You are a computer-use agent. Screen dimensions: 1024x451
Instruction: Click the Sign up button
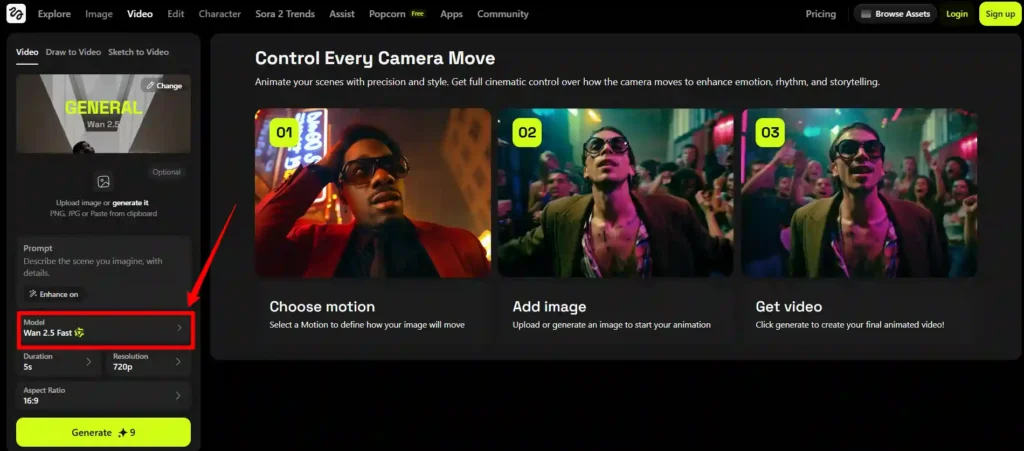[999, 14]
